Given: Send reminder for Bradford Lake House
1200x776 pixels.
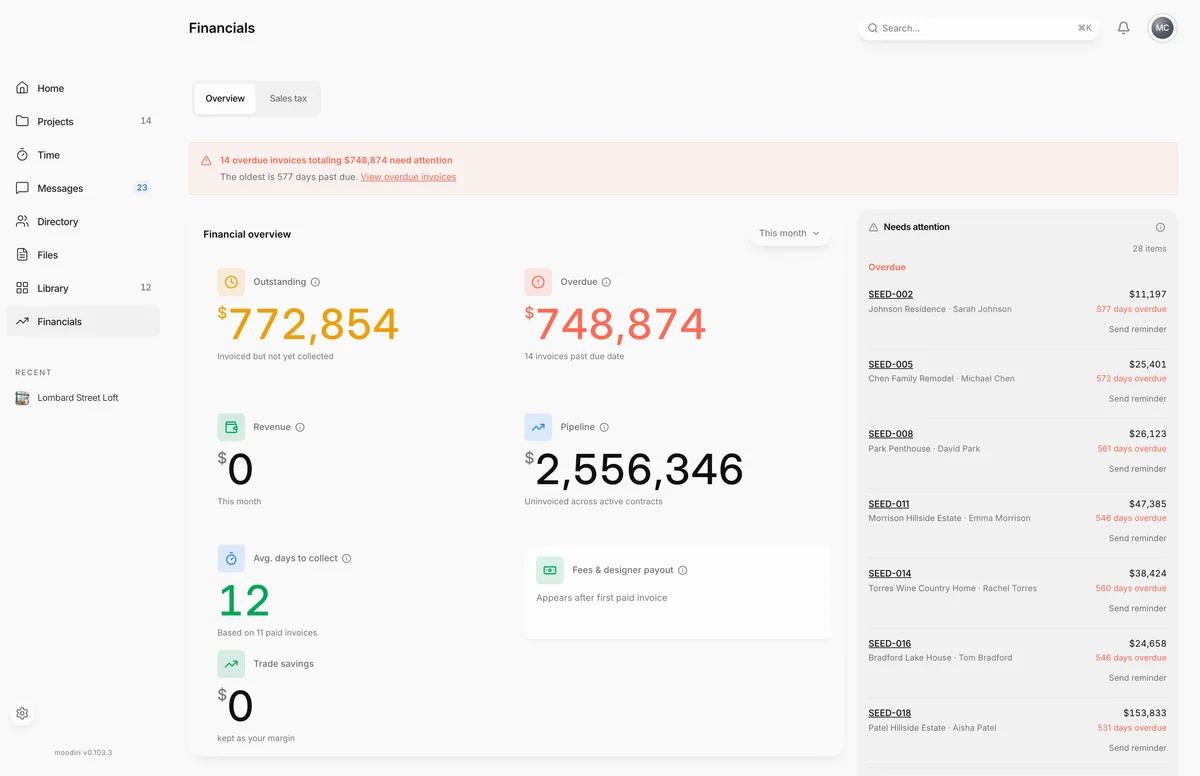Looking at the screenshot, I should (x=1138, y=678).
